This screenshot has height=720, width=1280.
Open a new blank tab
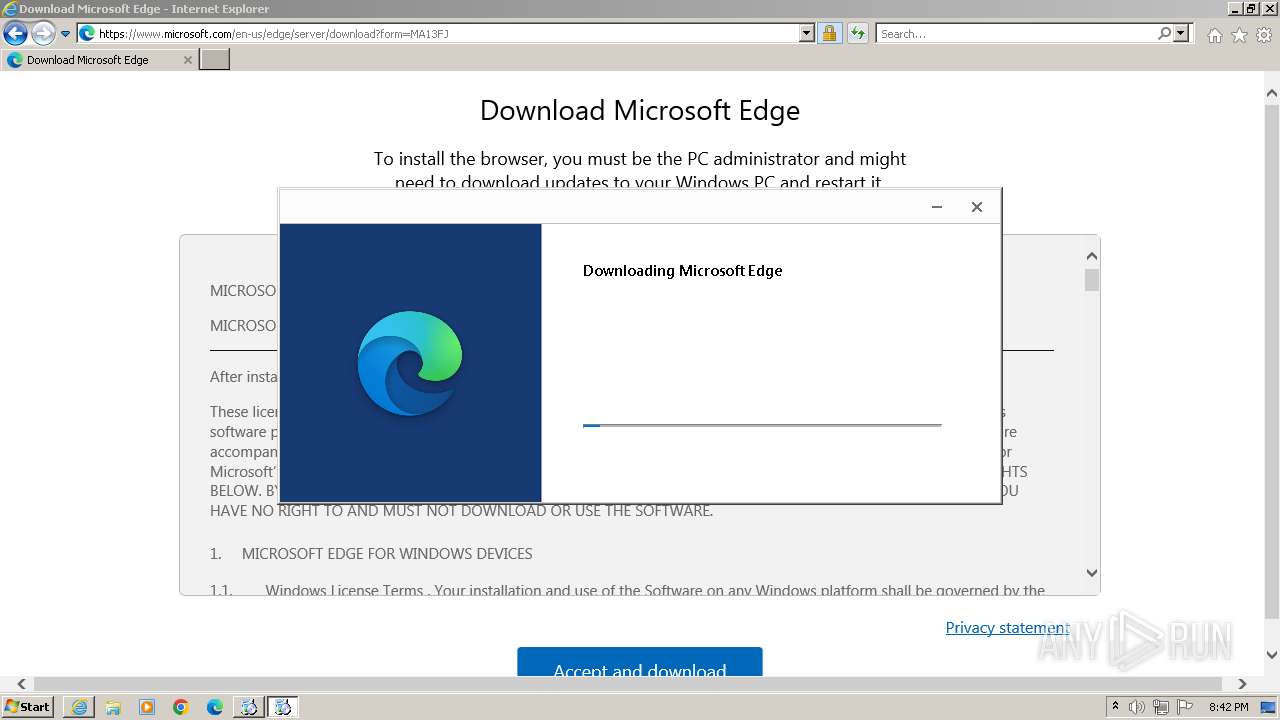[215, 60]
